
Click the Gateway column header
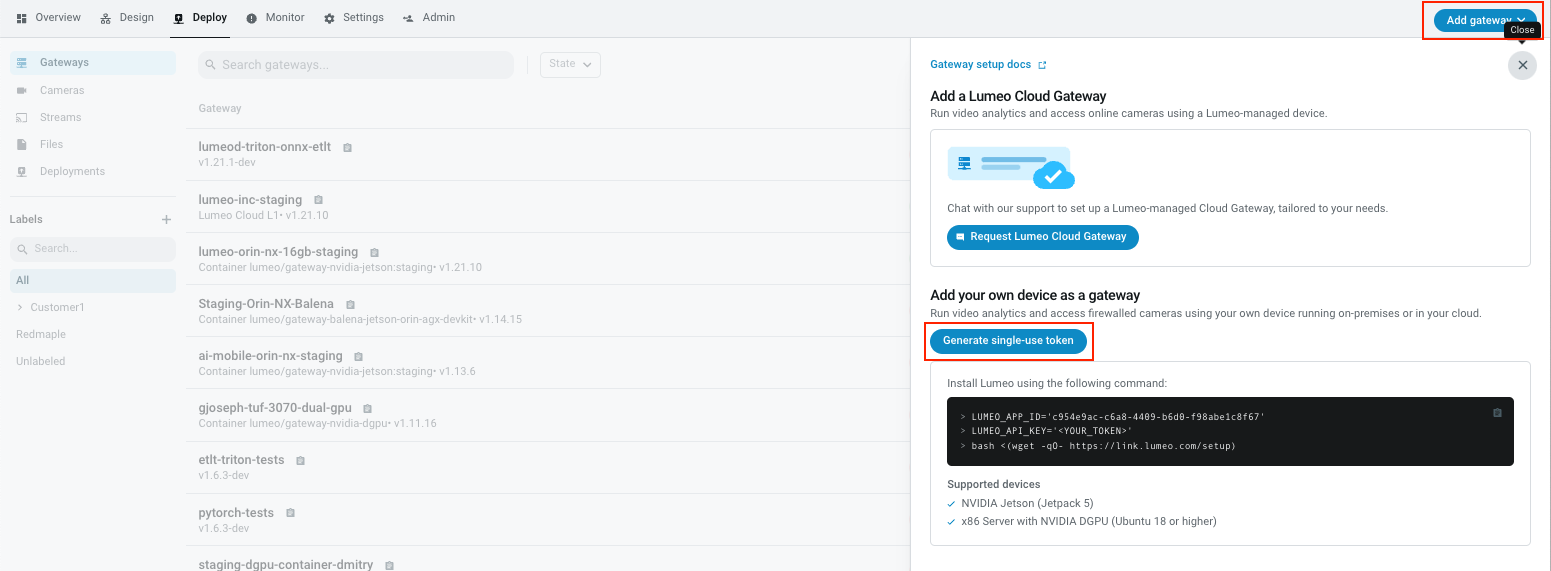pos(220,108)
